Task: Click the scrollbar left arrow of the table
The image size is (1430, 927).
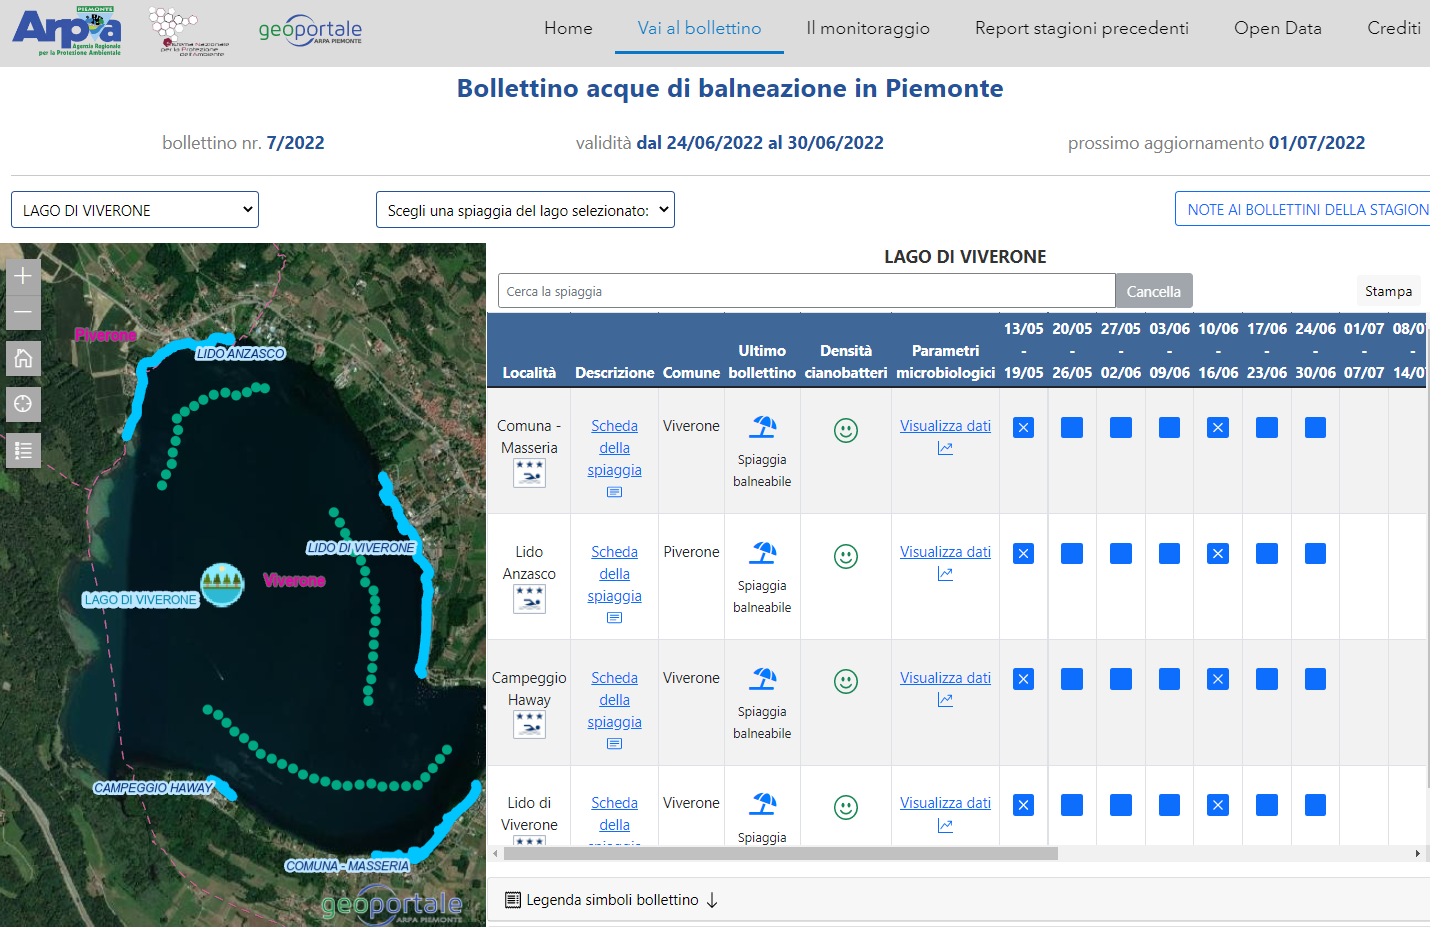Action: pos(495,854)
